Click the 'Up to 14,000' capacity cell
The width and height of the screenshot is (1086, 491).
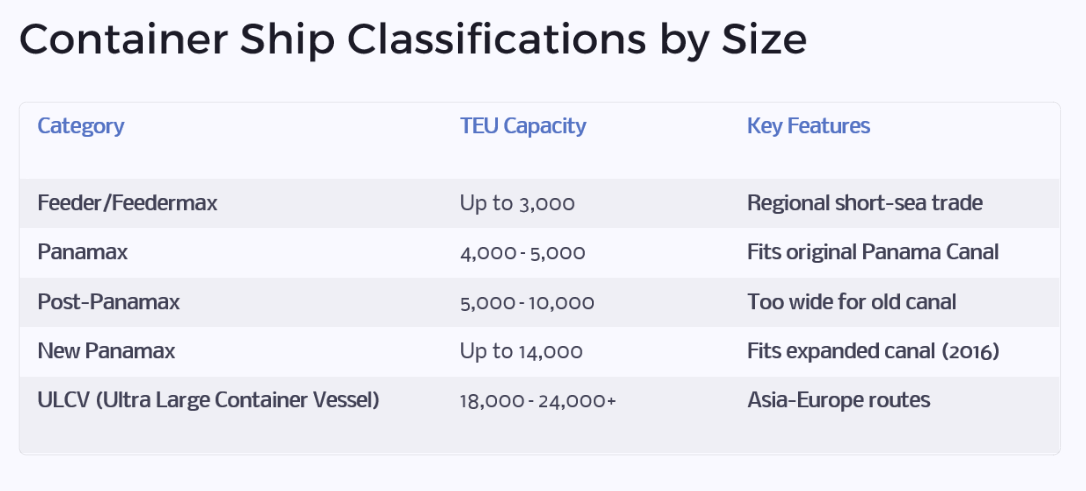point(521,351)
